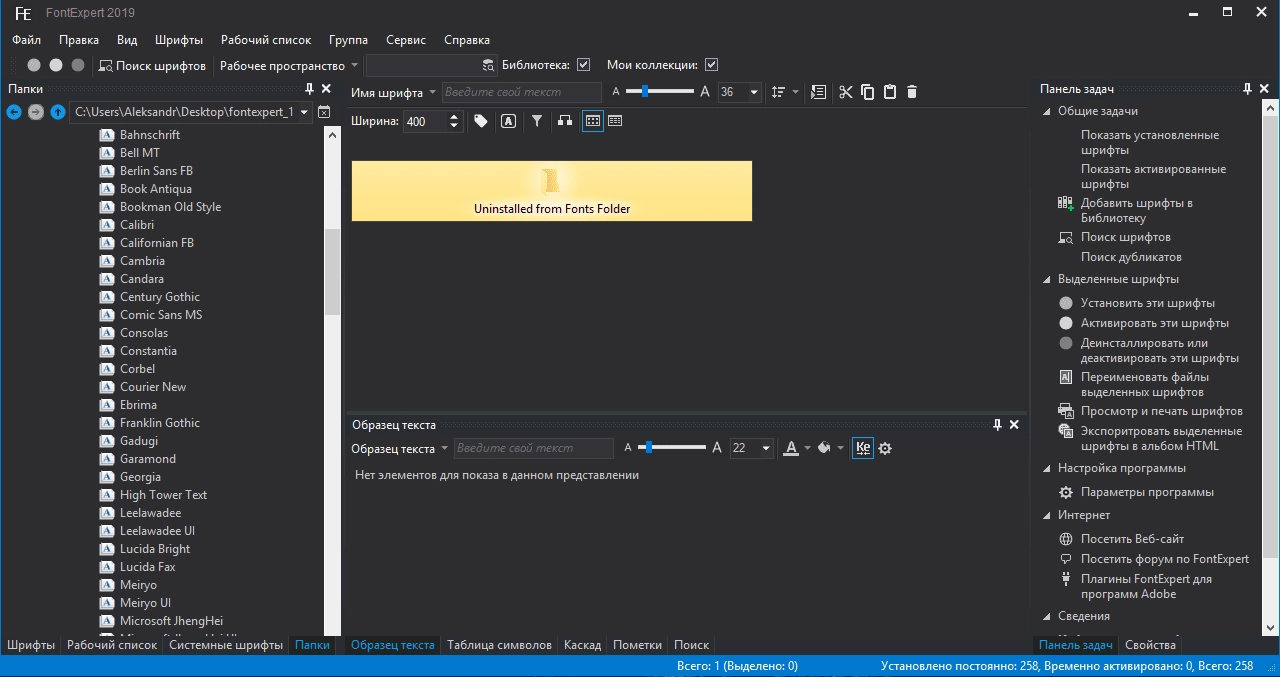This screenshot has width=1280, height=677.
Task: Pin the Образец текста panel
Action: point(997,425)
